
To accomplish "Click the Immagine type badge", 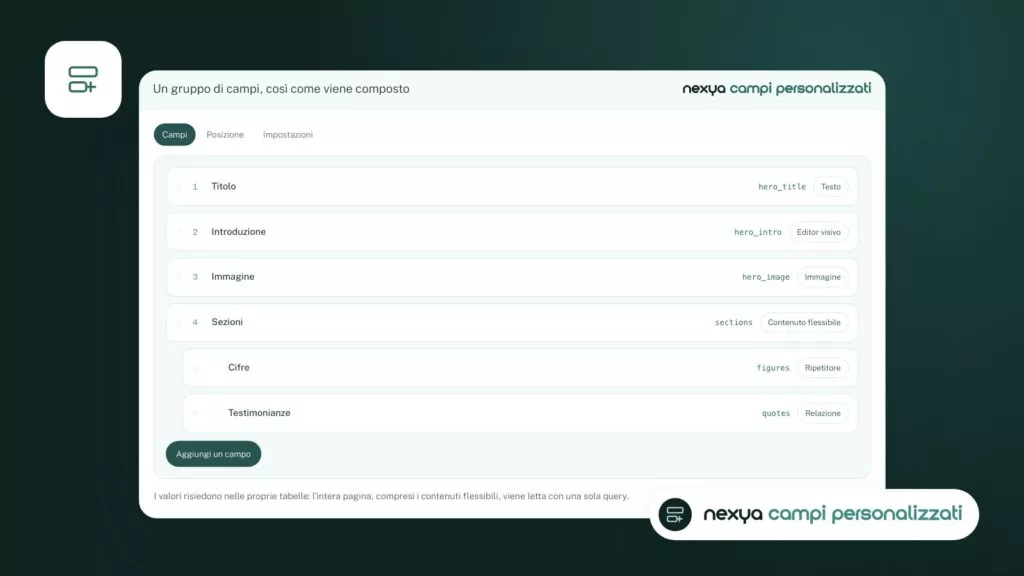I will click(x=822, y=277).
